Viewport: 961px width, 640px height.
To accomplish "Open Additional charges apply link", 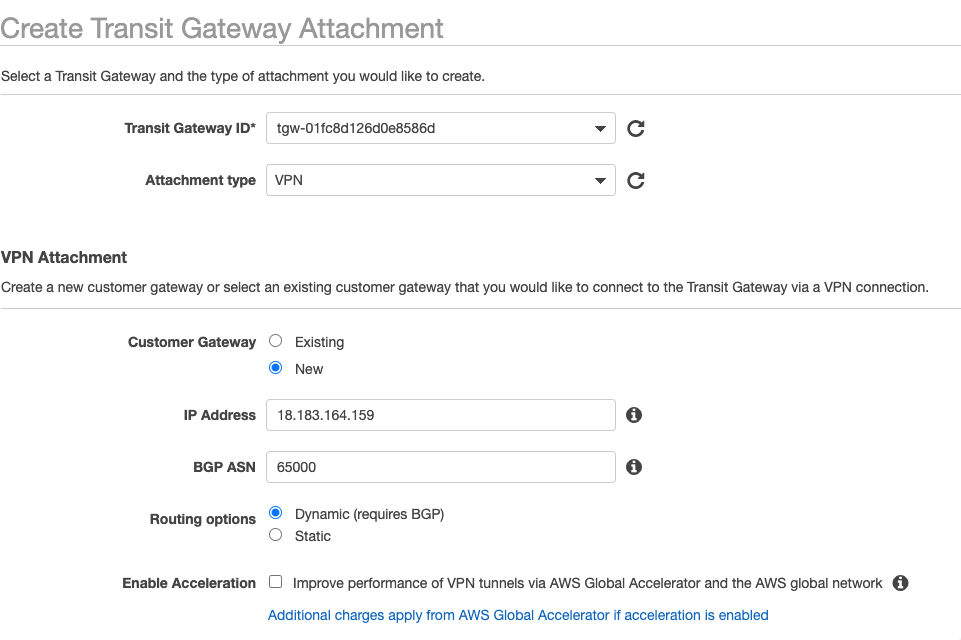I will 518,615.
